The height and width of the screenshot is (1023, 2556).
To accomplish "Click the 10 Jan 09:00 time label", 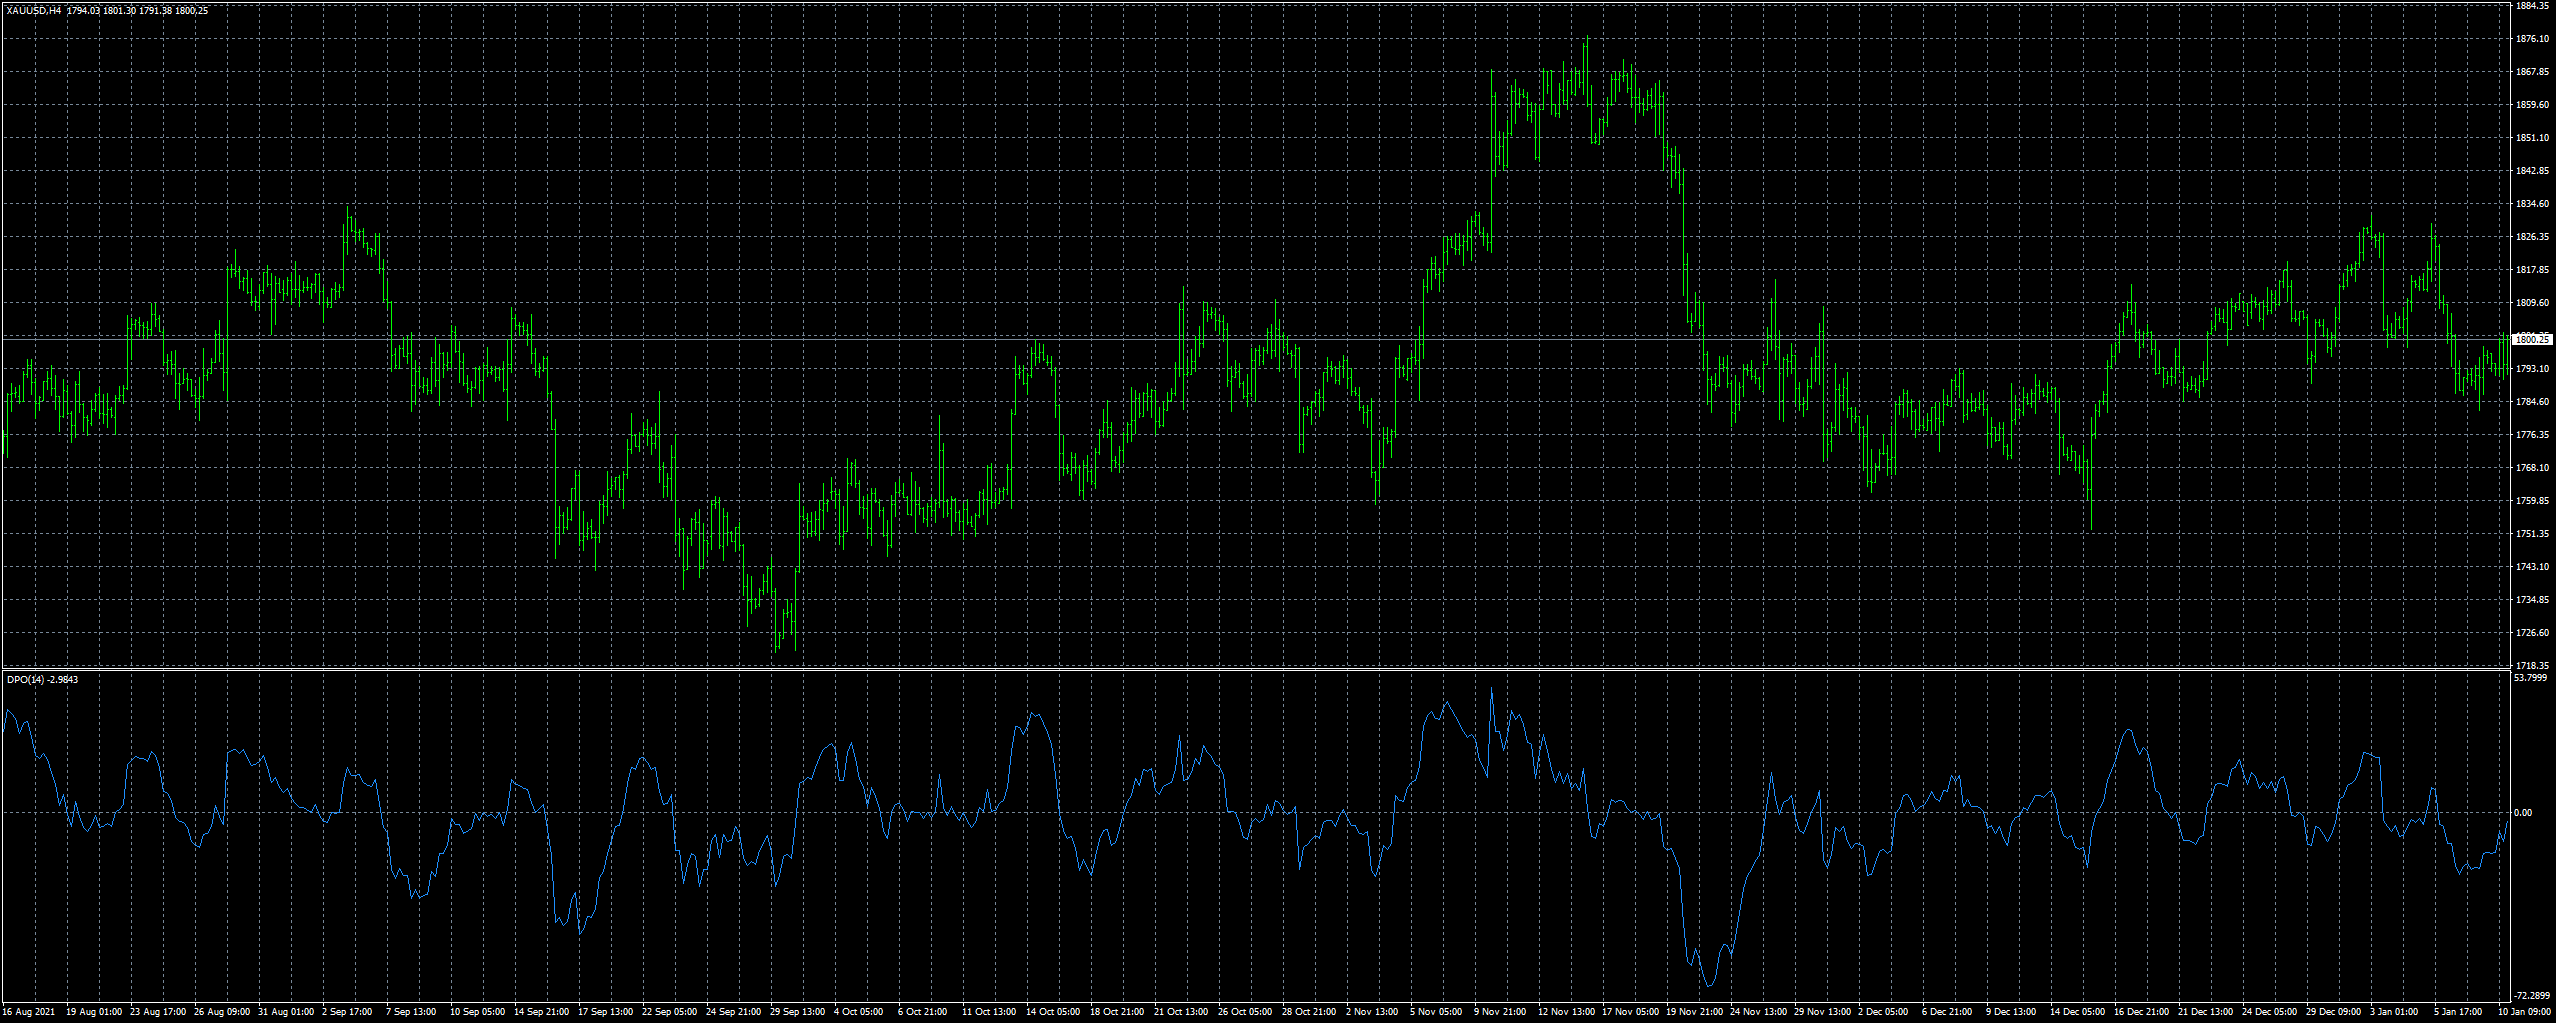I will pyautogui.click(x=2525, y=1012).
